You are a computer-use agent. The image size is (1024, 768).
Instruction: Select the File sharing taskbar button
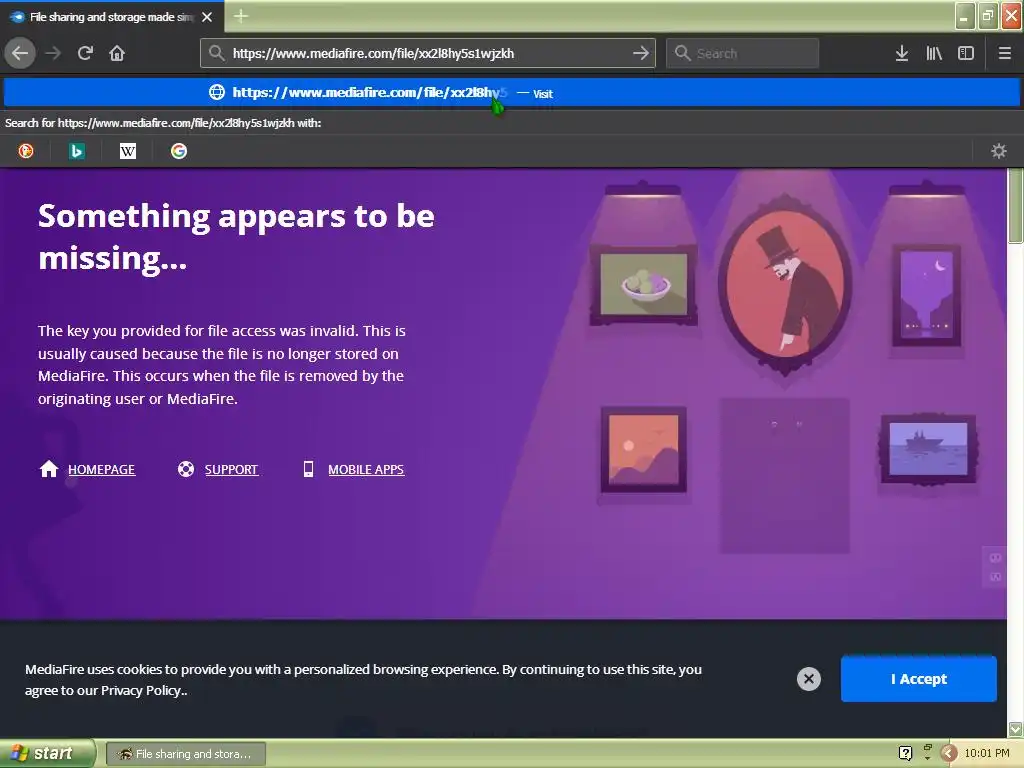[185, 754]
